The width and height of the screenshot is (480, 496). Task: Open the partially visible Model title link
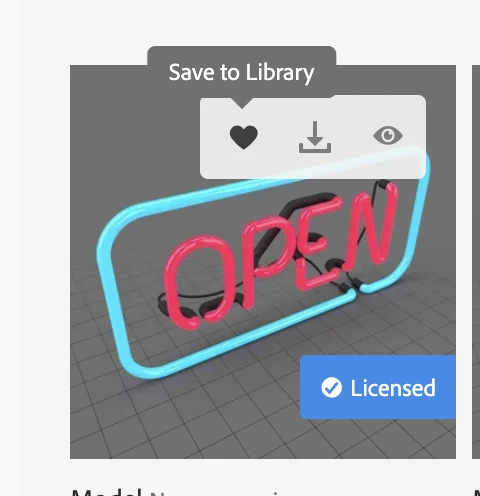tap(107, 492)
